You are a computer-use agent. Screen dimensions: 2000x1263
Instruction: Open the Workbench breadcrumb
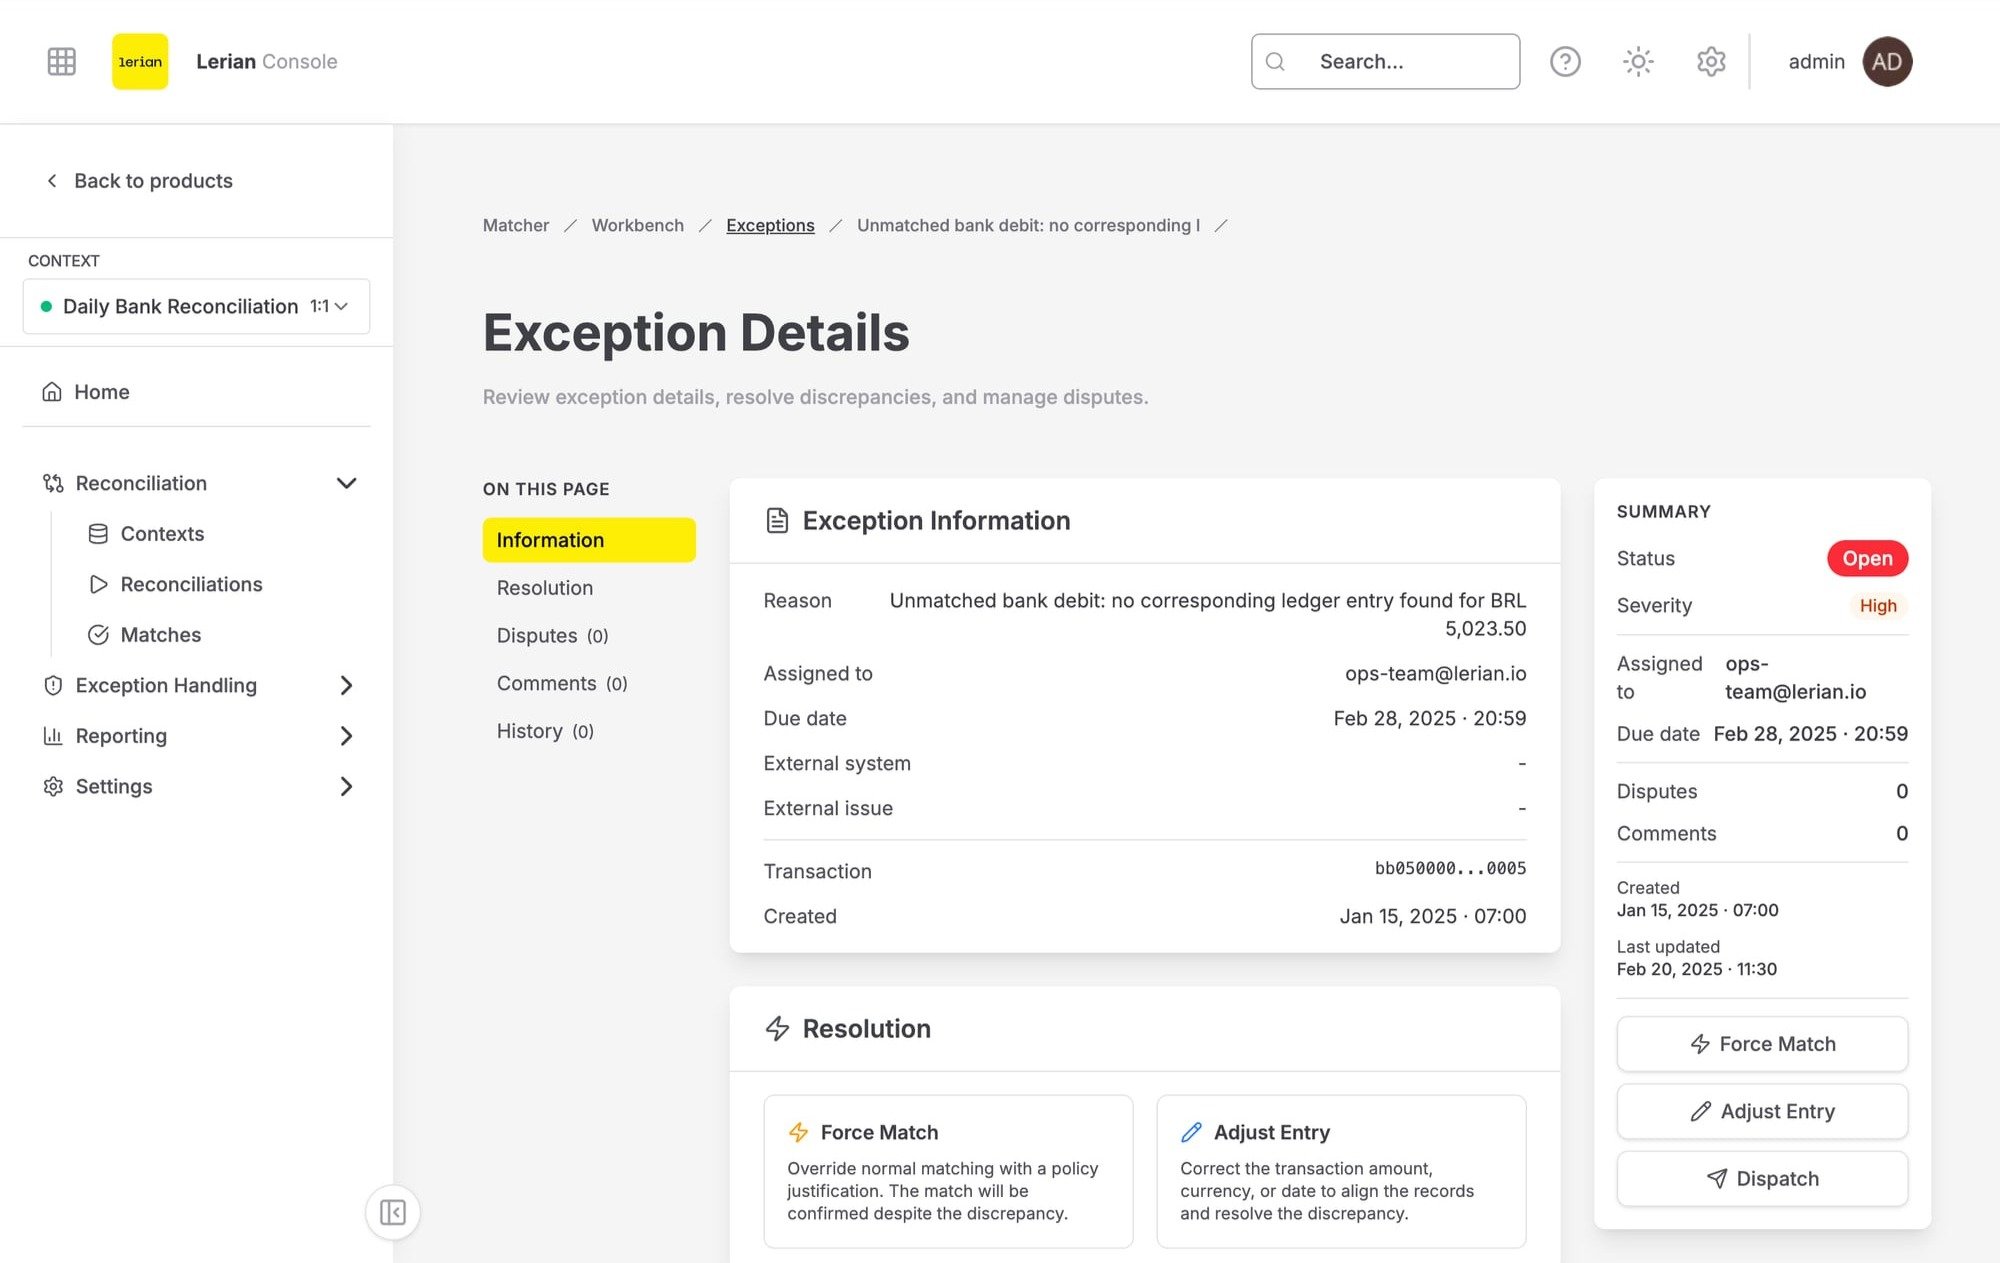[638, 225]
